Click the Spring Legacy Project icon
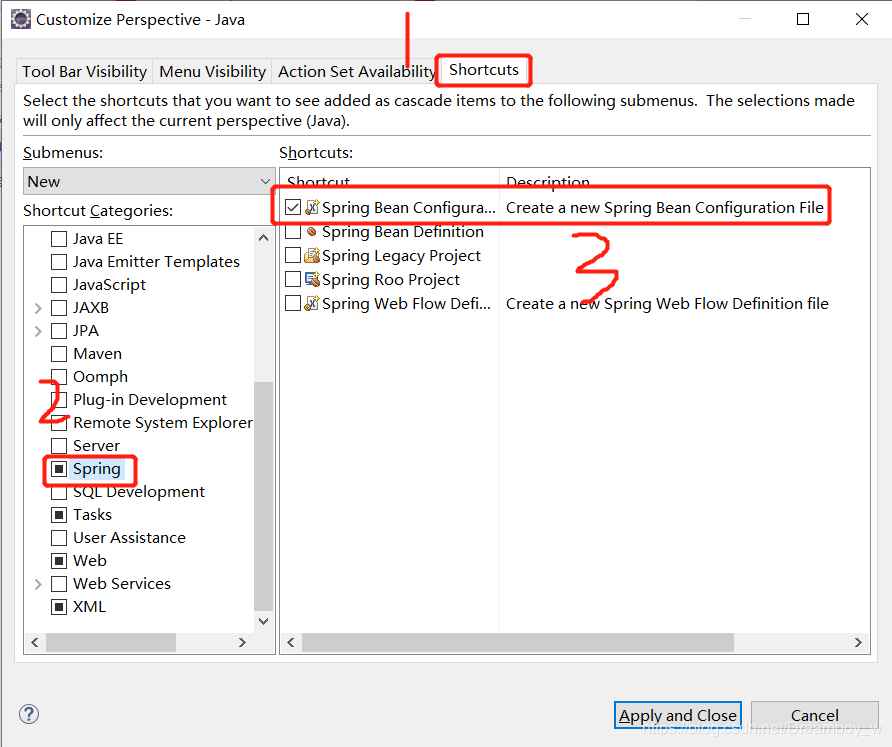The height and width of the screenshot is (747, 892). click(312, 255)
